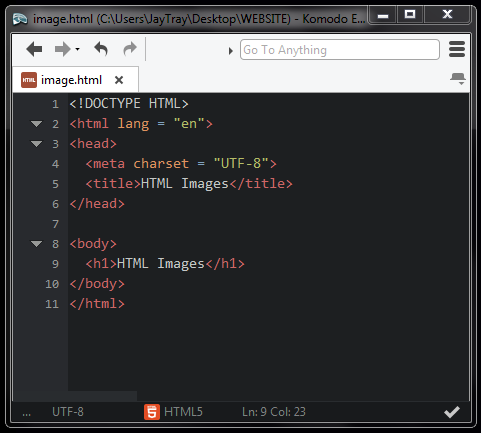Click the ellipsis in the status bar
The height and width of the screenshot is (433, 481).
coord(26,414)
